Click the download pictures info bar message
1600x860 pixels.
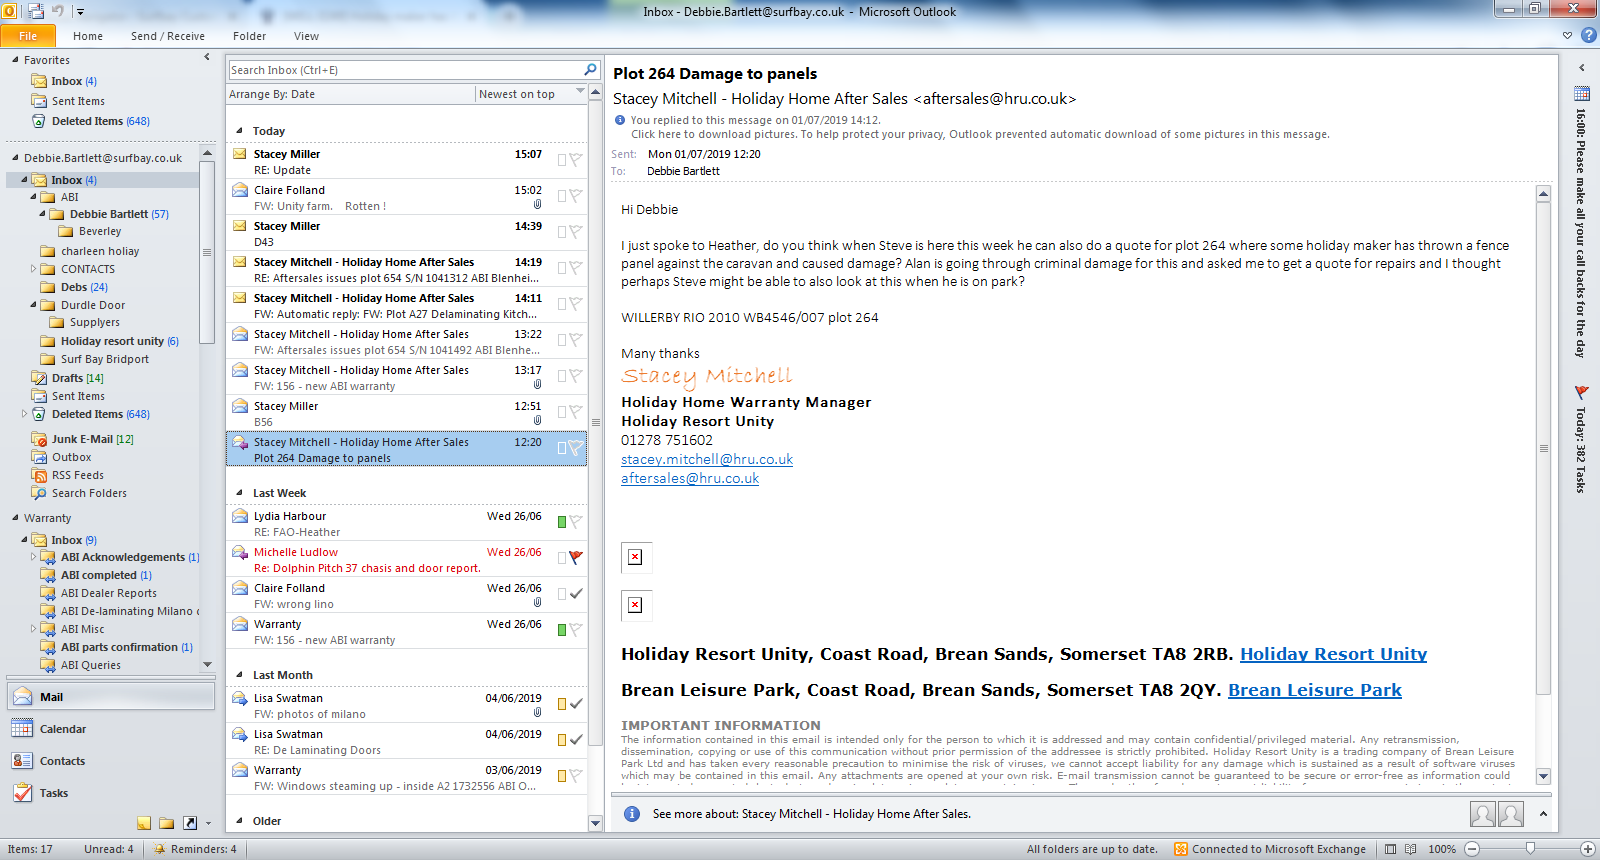tap(980, 134)
